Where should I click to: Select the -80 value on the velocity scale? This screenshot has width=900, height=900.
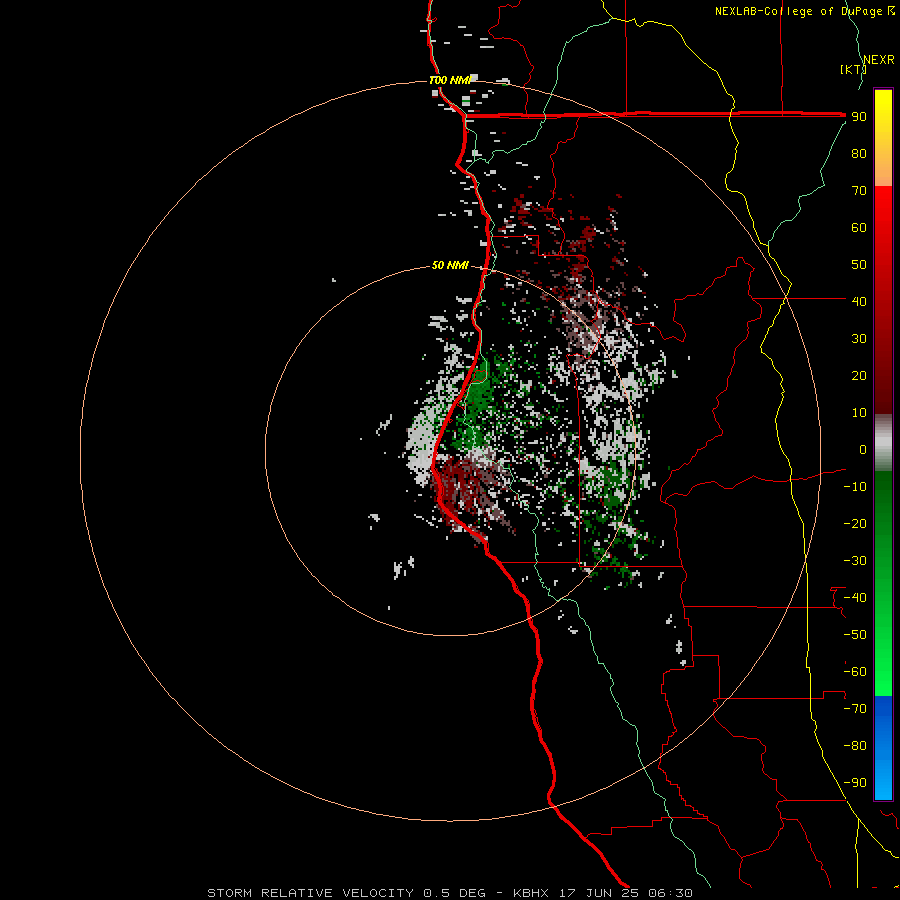pos(855,746)
